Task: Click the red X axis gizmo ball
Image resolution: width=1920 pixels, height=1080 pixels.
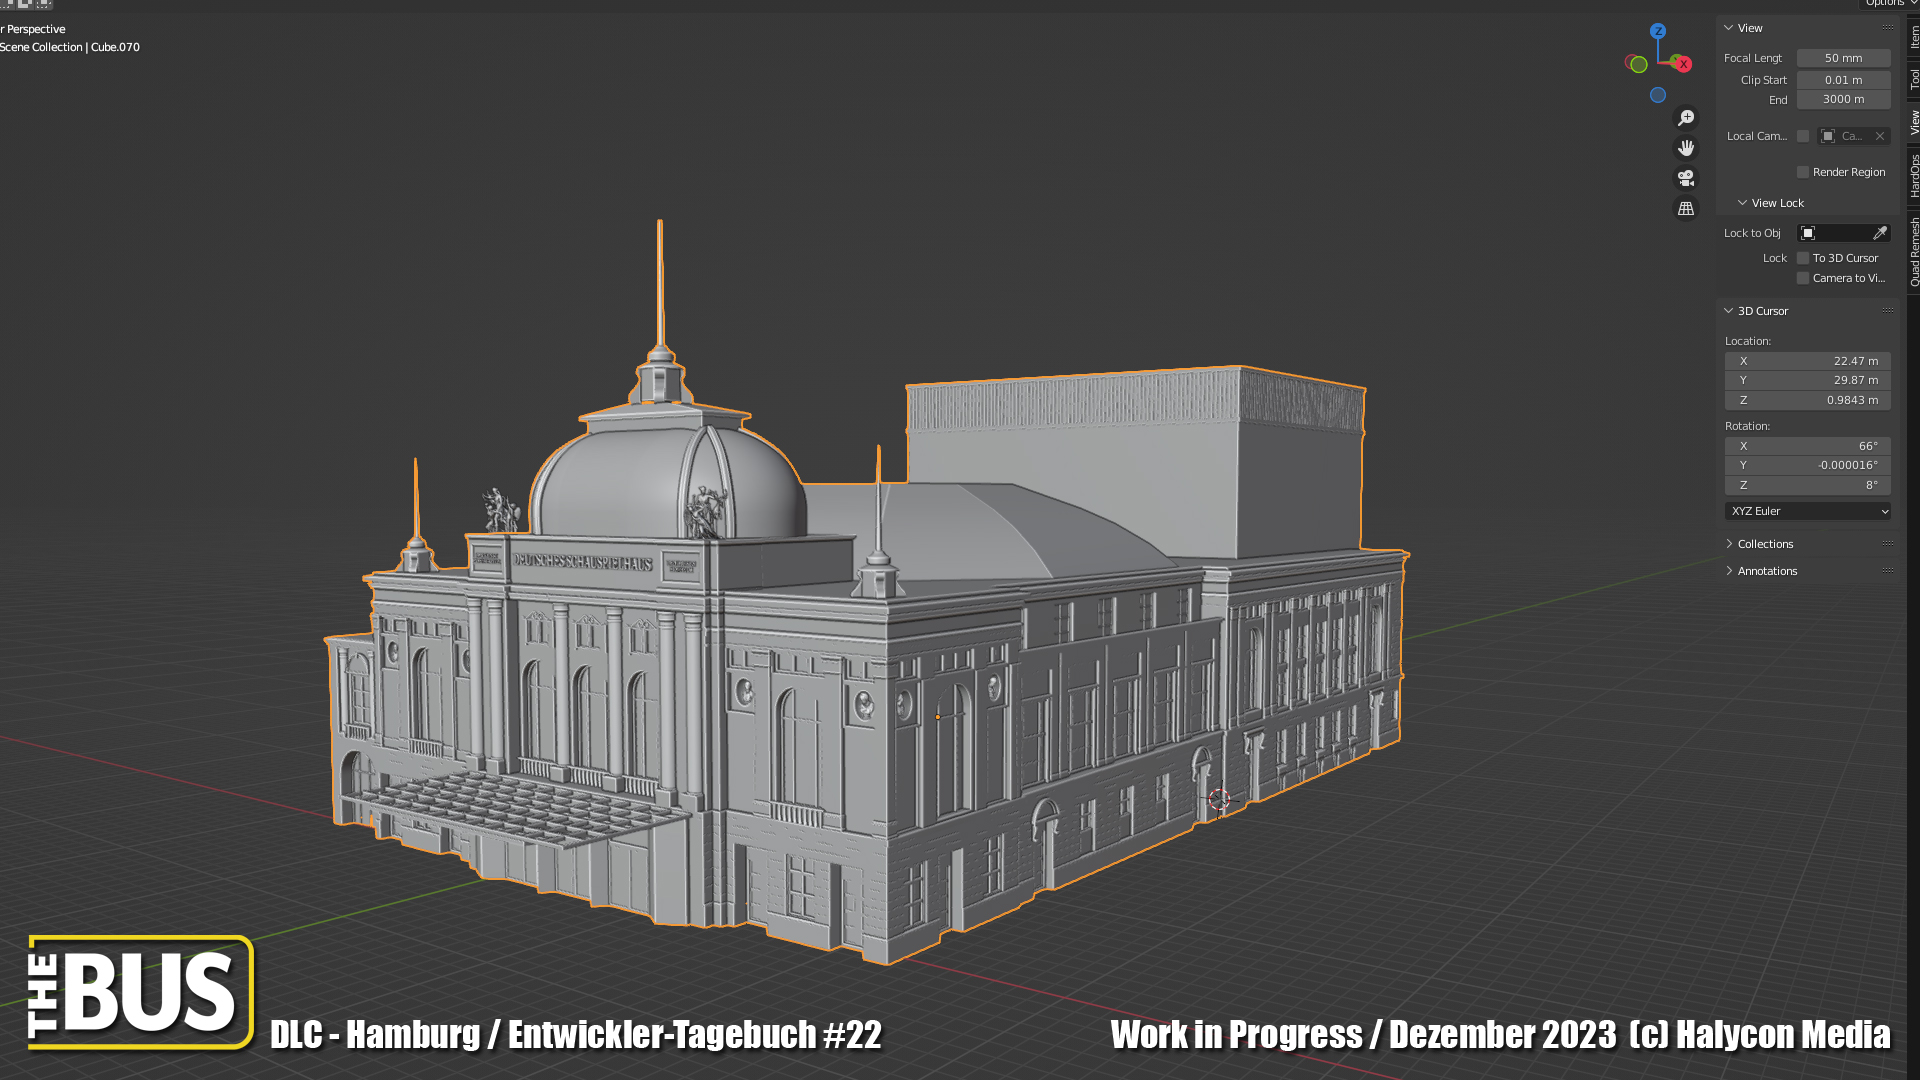Action: pos(1683,64)
